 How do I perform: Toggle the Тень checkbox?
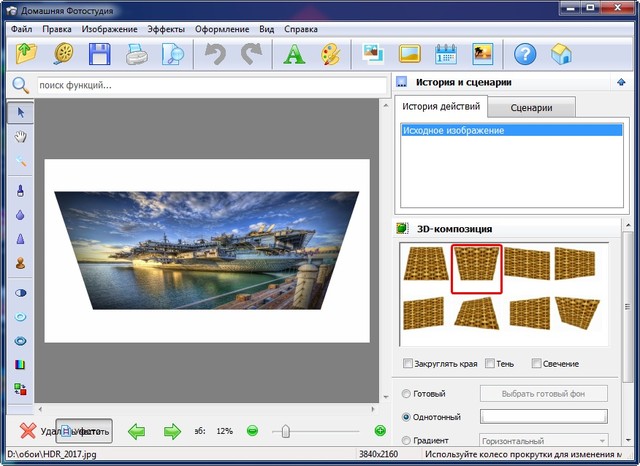click(489, 363)
